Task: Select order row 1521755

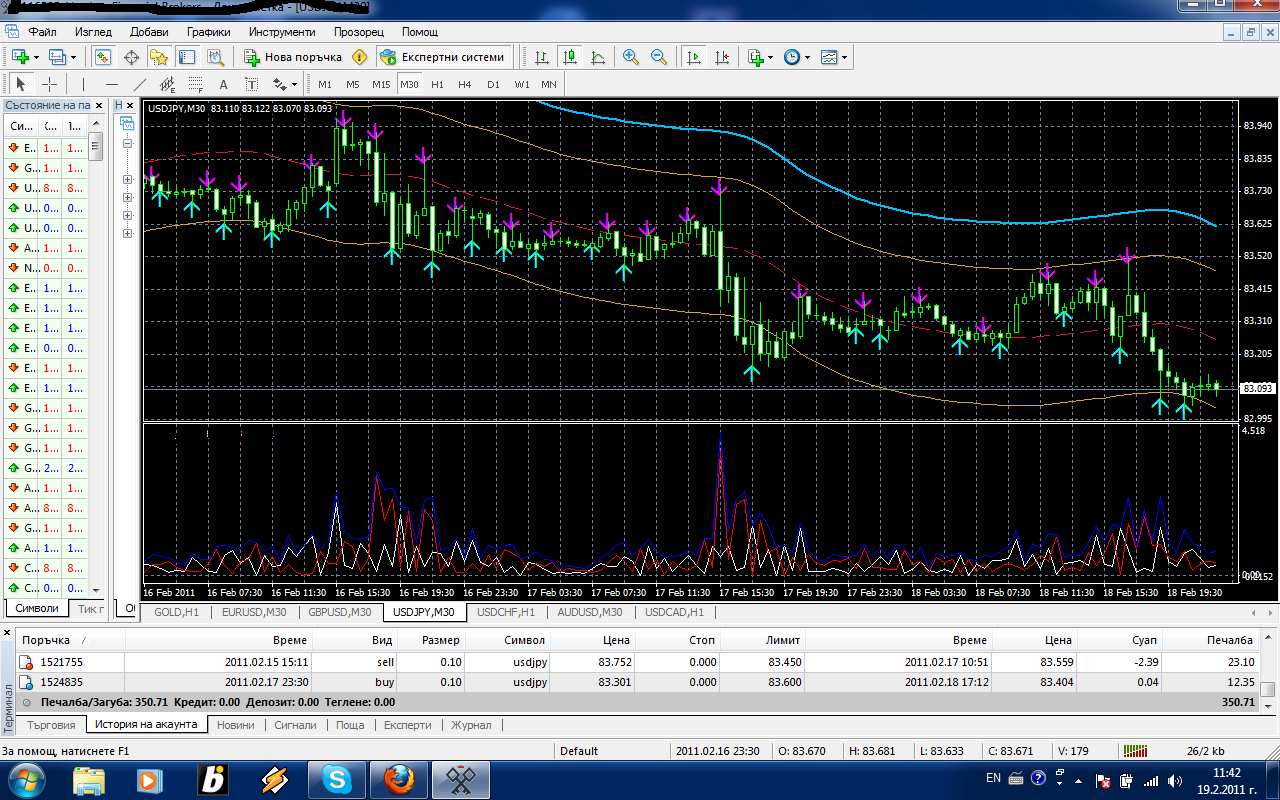Action: click(636, 662)
